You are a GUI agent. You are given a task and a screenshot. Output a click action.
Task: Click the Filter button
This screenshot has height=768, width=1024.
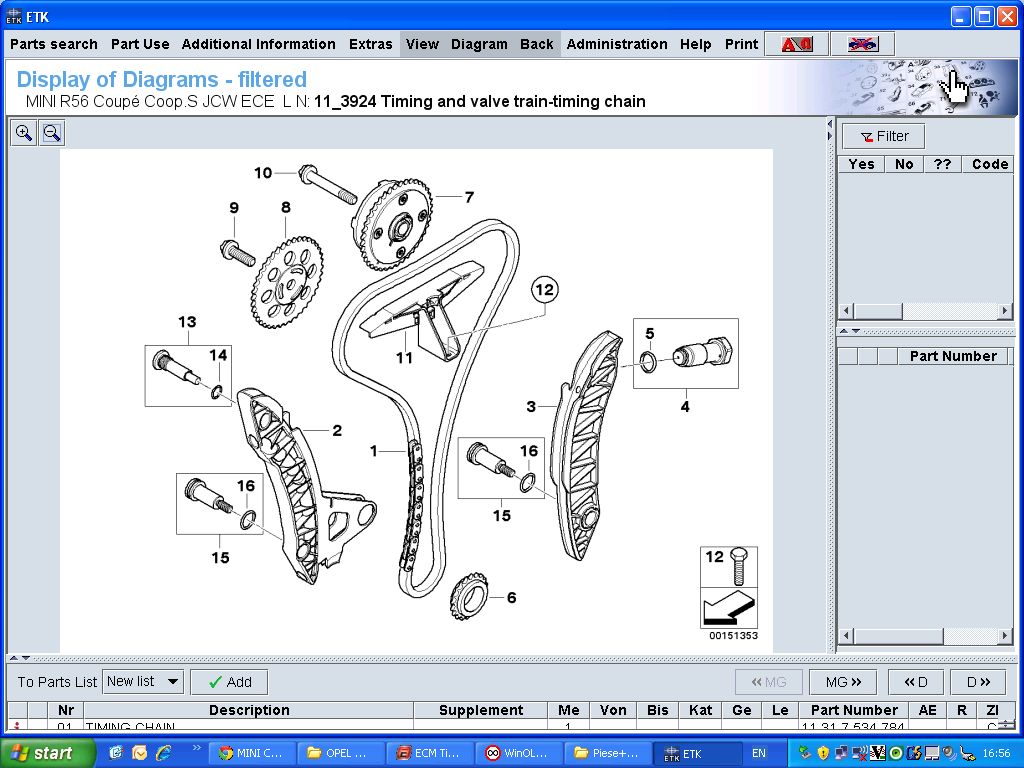[883, 137]
